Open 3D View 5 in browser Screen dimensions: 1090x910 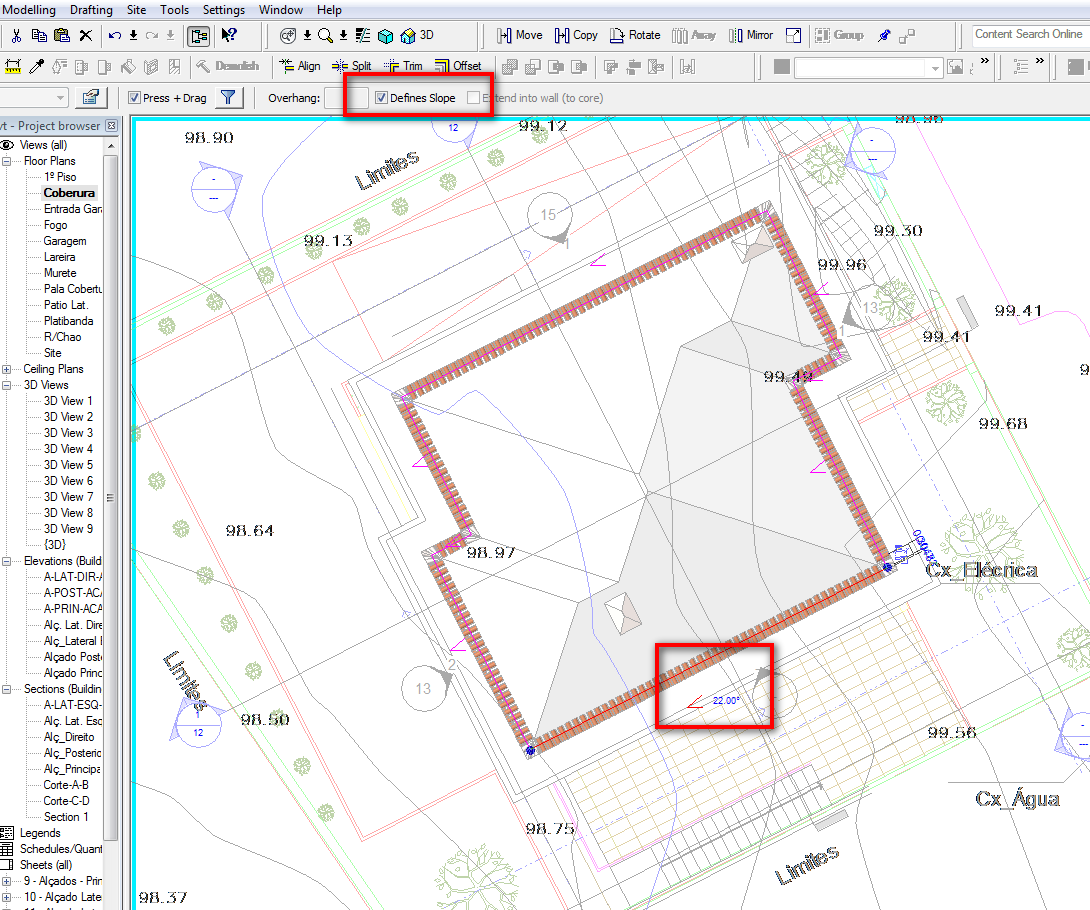(x=68, y=464)
